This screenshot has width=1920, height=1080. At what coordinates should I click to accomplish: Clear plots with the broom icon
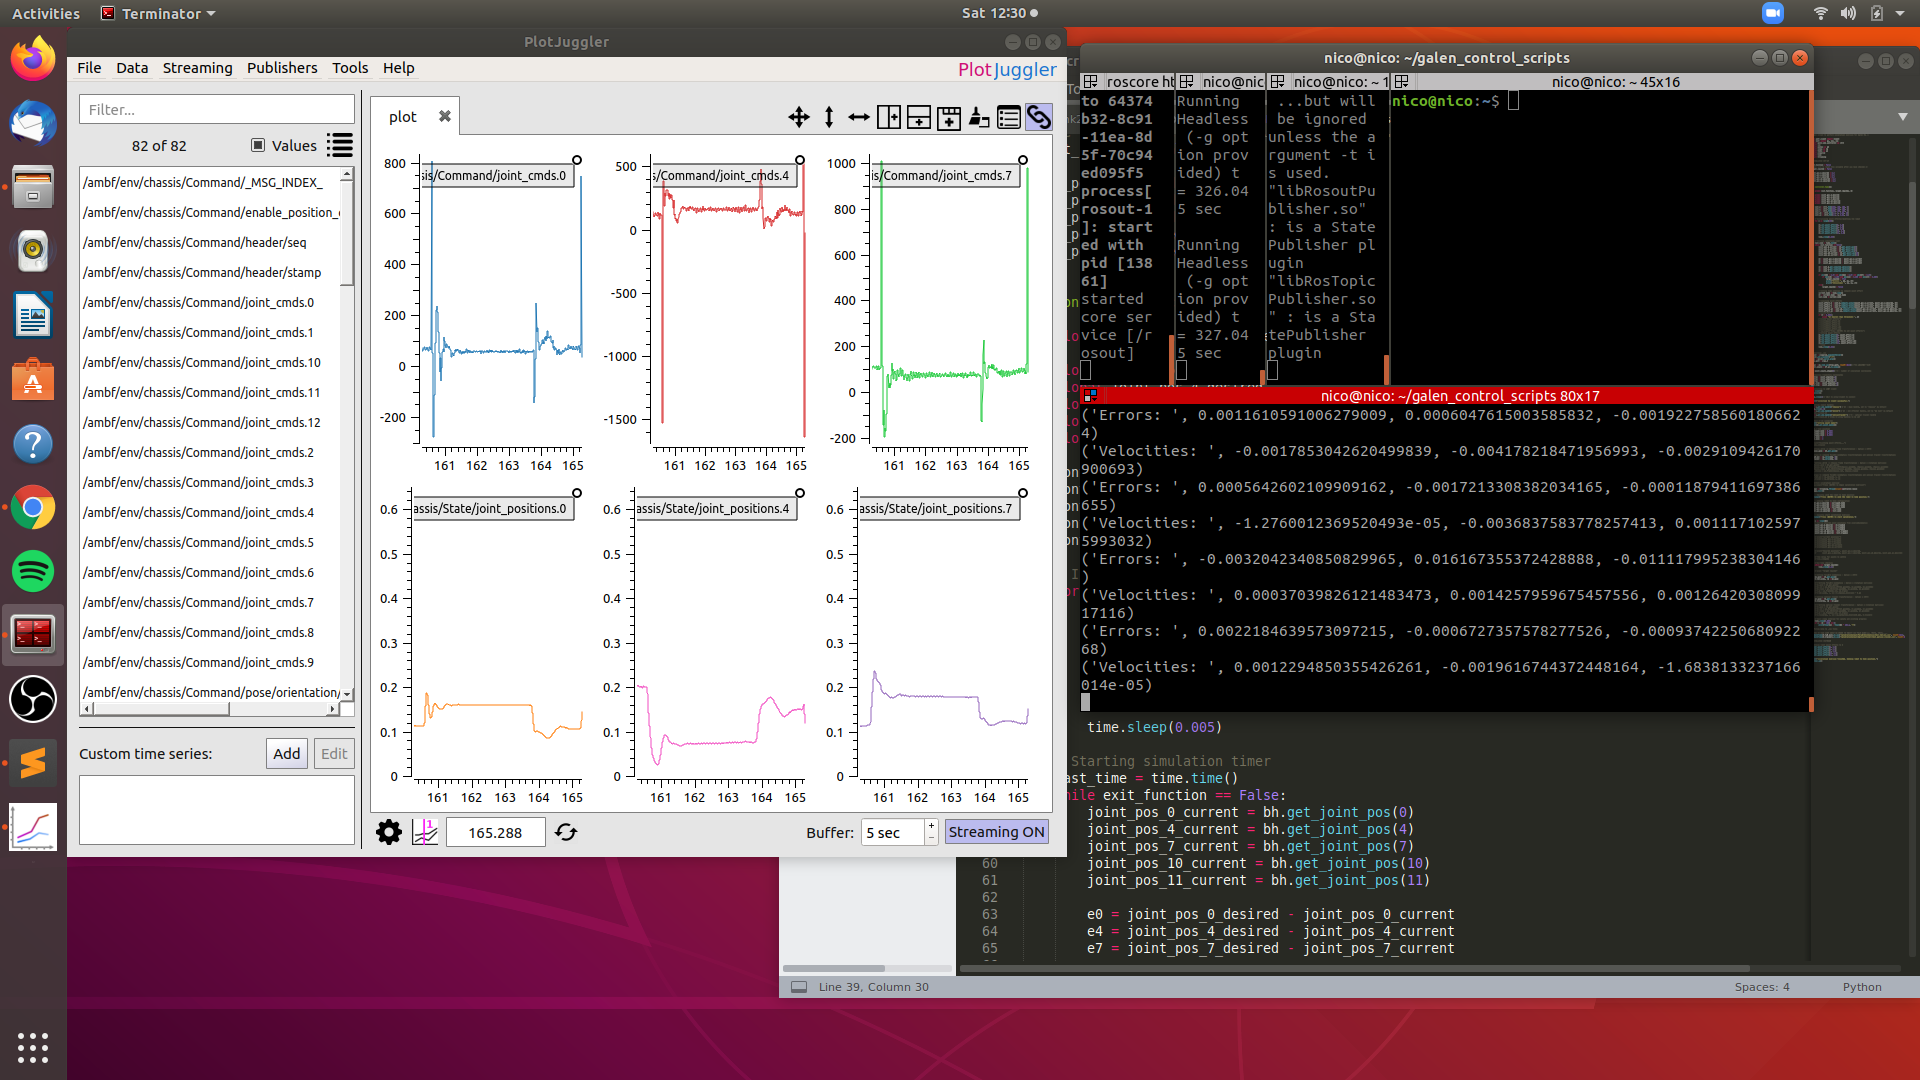coord(979,117)
